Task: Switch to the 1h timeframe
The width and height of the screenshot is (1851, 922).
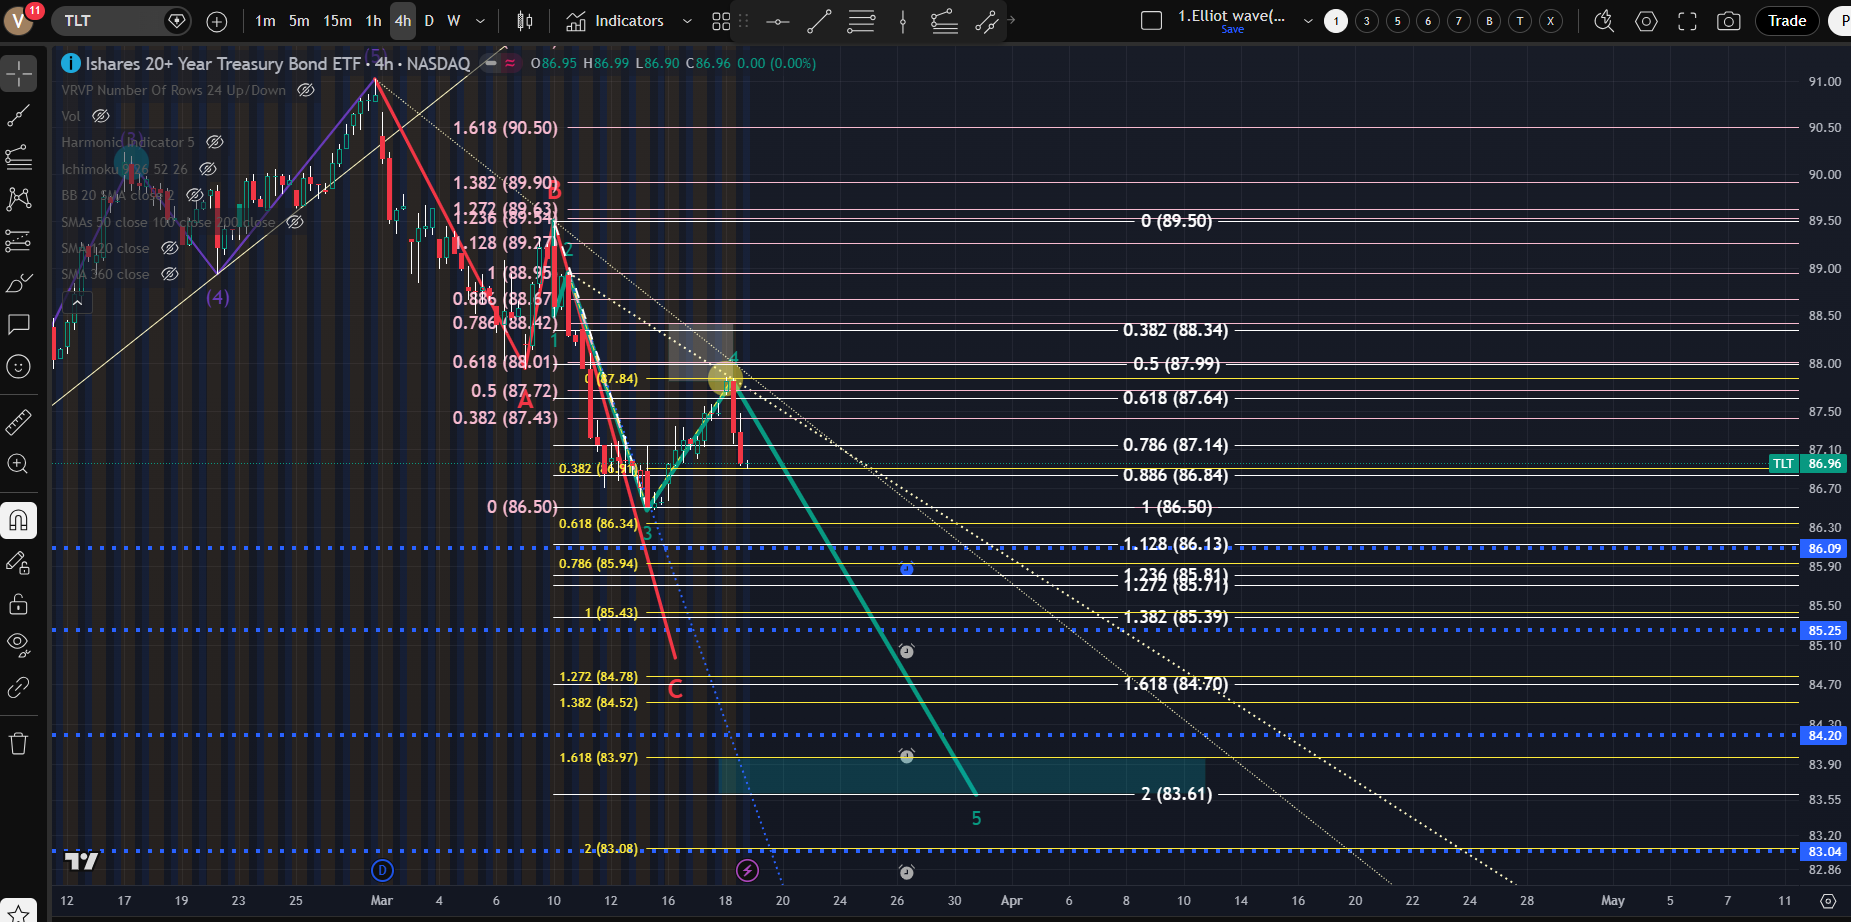Action: coord(373,21)
